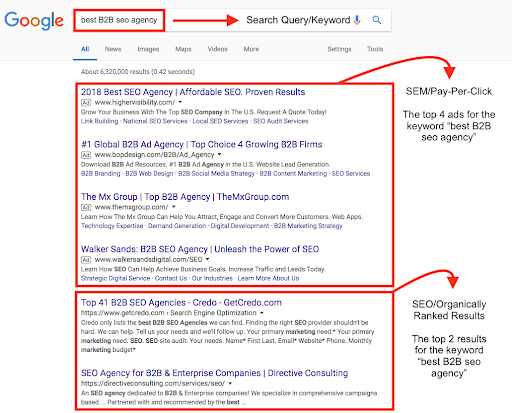Switch to the News tab
Viewport: 512px width, 413px height.
click(113, 49)
